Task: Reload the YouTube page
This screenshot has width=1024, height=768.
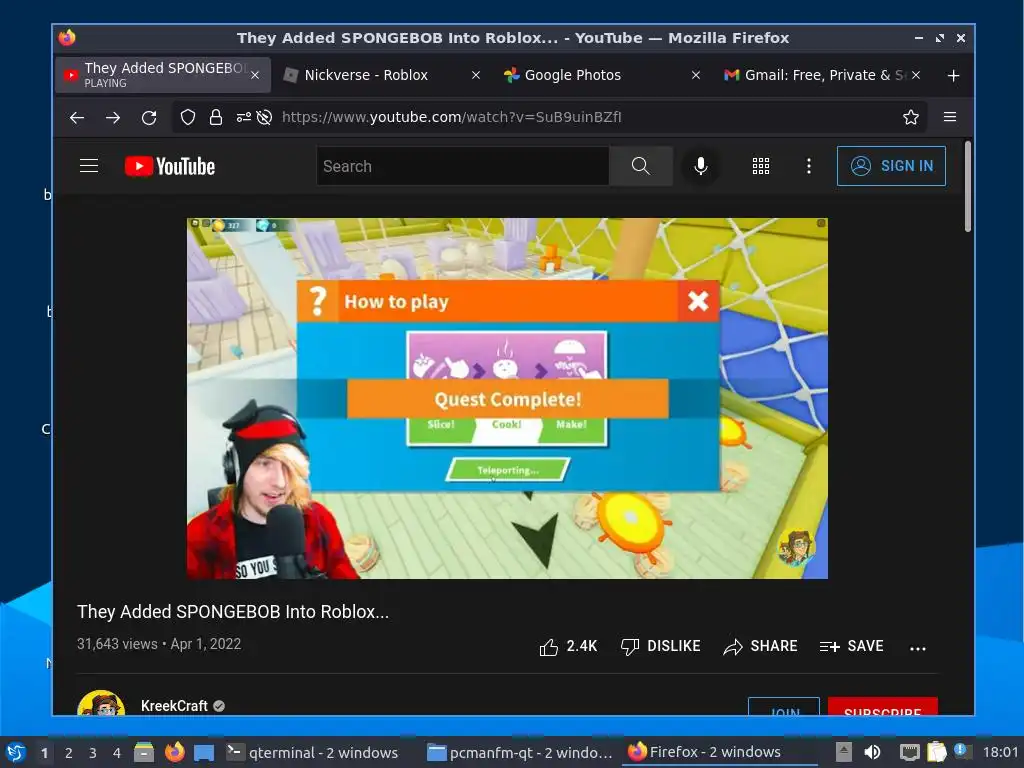Action: 149,118
